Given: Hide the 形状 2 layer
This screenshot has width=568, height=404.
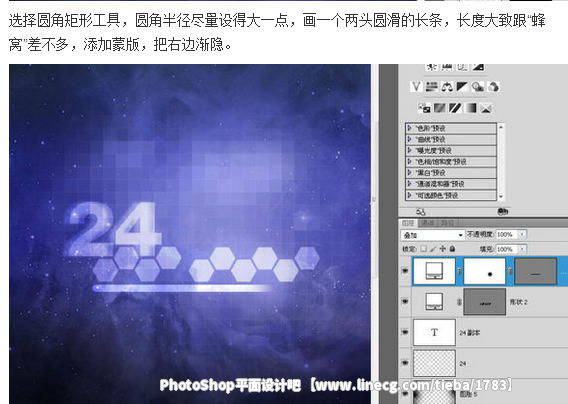Looking at the screenshot, I should [x=405, y=301].
